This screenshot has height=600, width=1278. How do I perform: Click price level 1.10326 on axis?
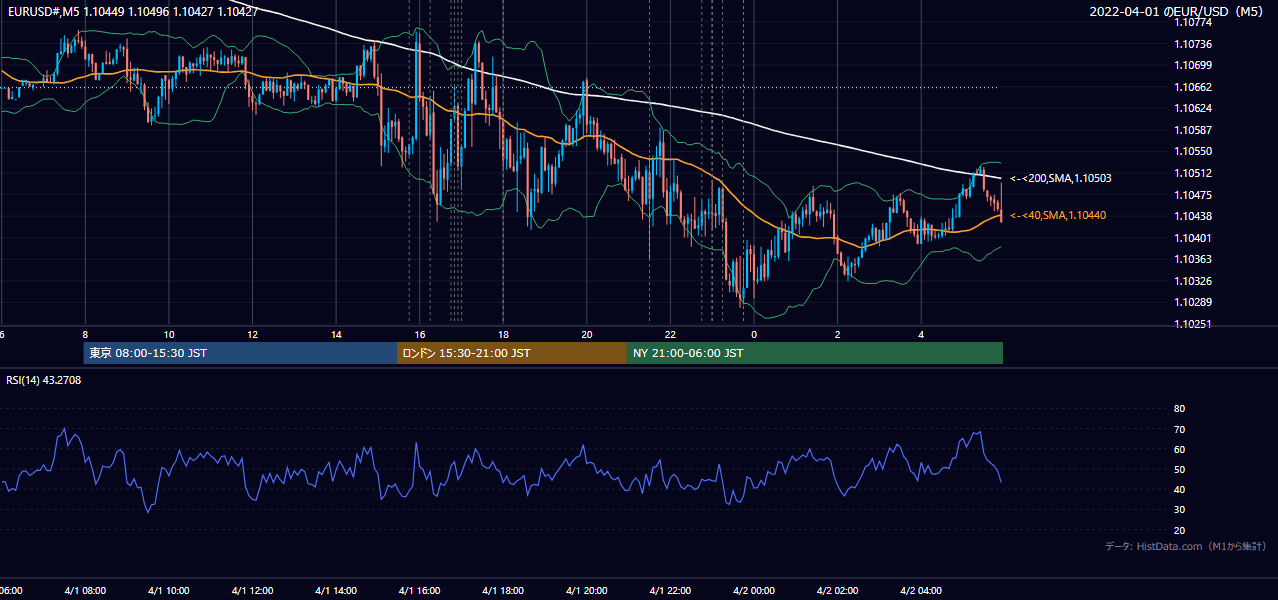(x=1191, y=281)
